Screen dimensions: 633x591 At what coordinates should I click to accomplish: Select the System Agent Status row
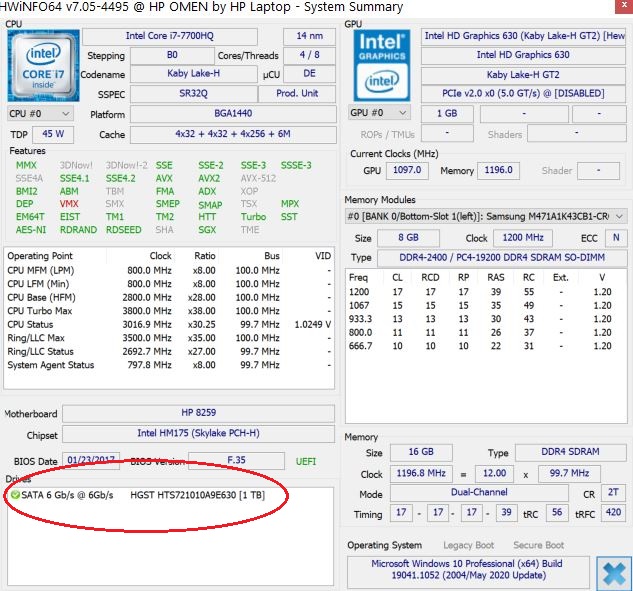pyautogui.click(x=169, y=365)
